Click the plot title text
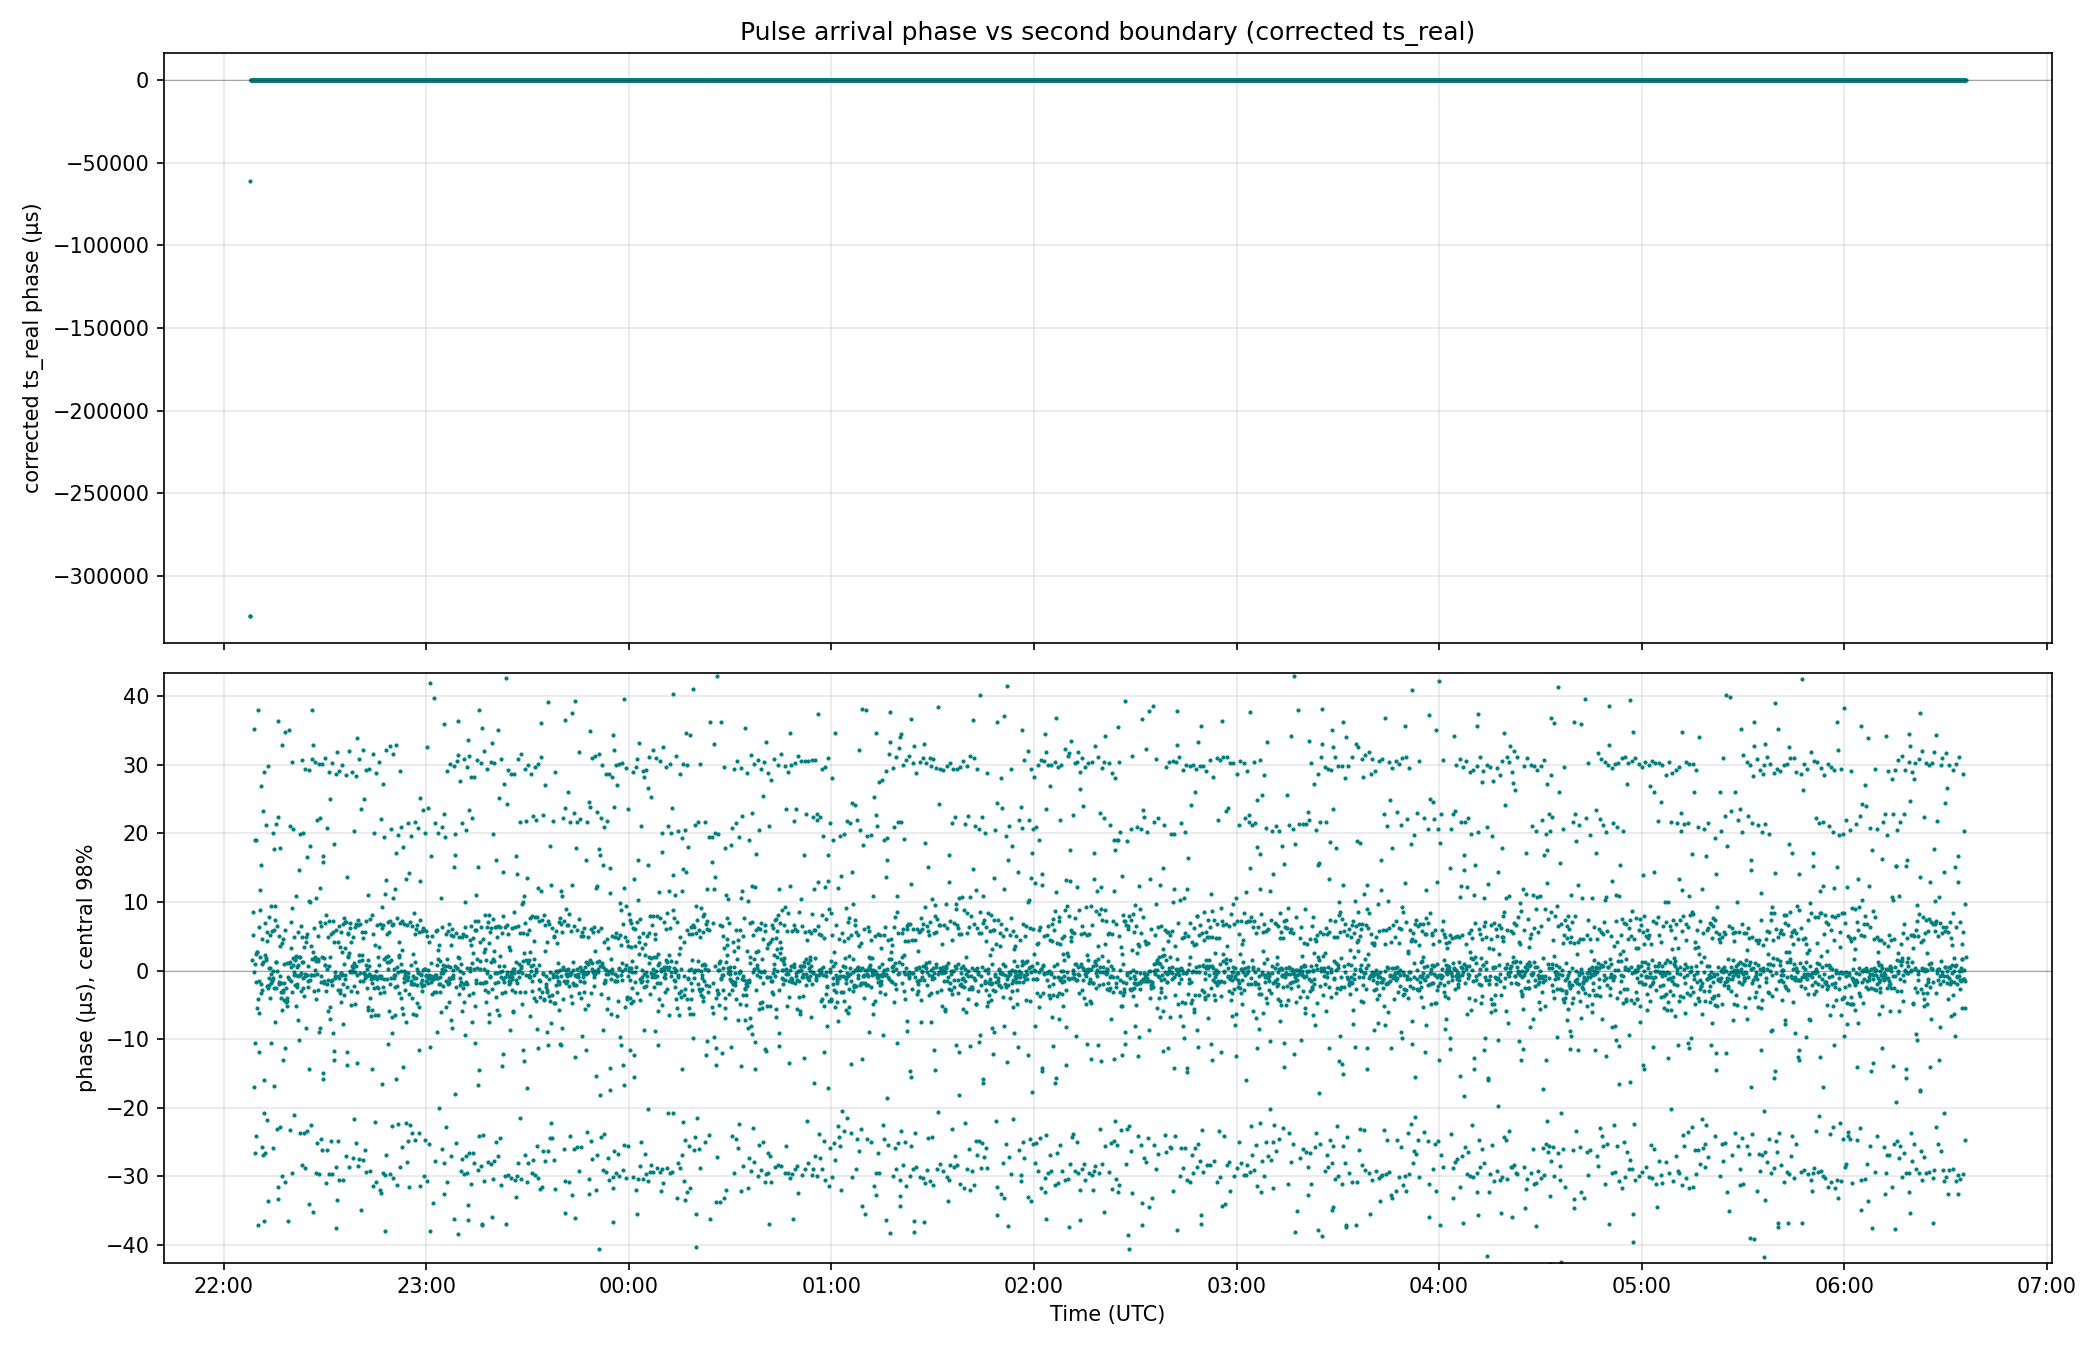This screenshot has height=1350, width=2100. [1107, 32]
